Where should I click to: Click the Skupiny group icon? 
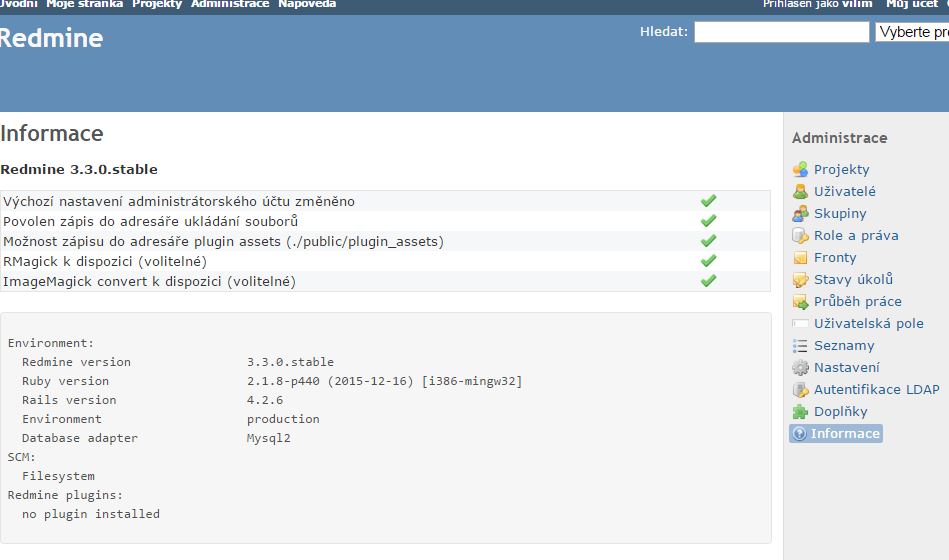coord(800,213)
